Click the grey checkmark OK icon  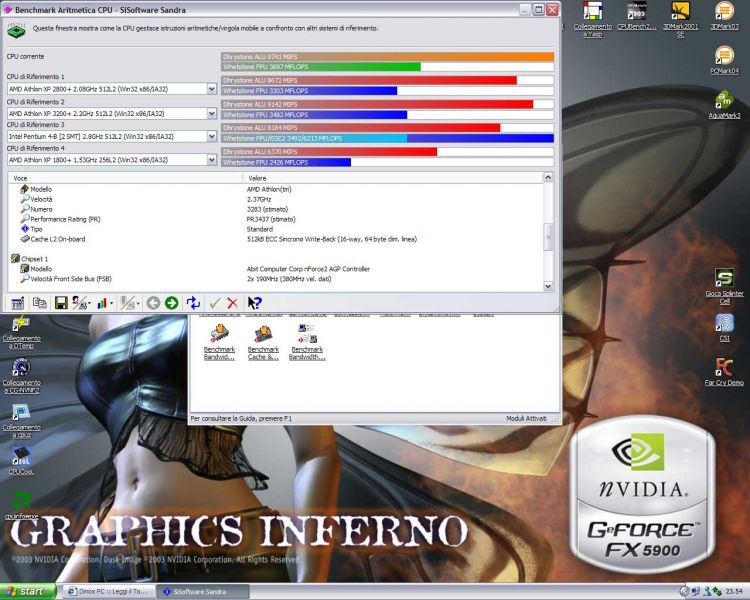click(215, 303)
